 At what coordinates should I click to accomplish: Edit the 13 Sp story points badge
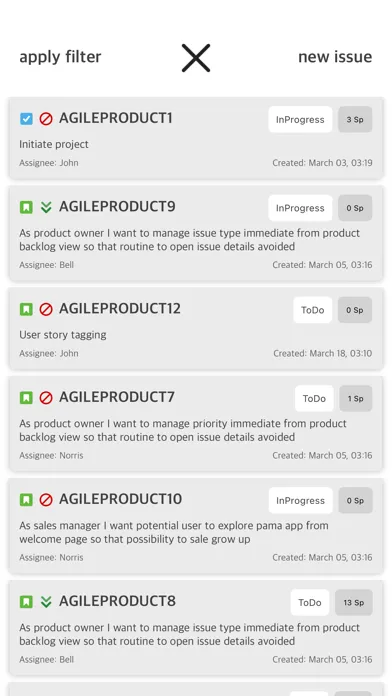point(354,602)
